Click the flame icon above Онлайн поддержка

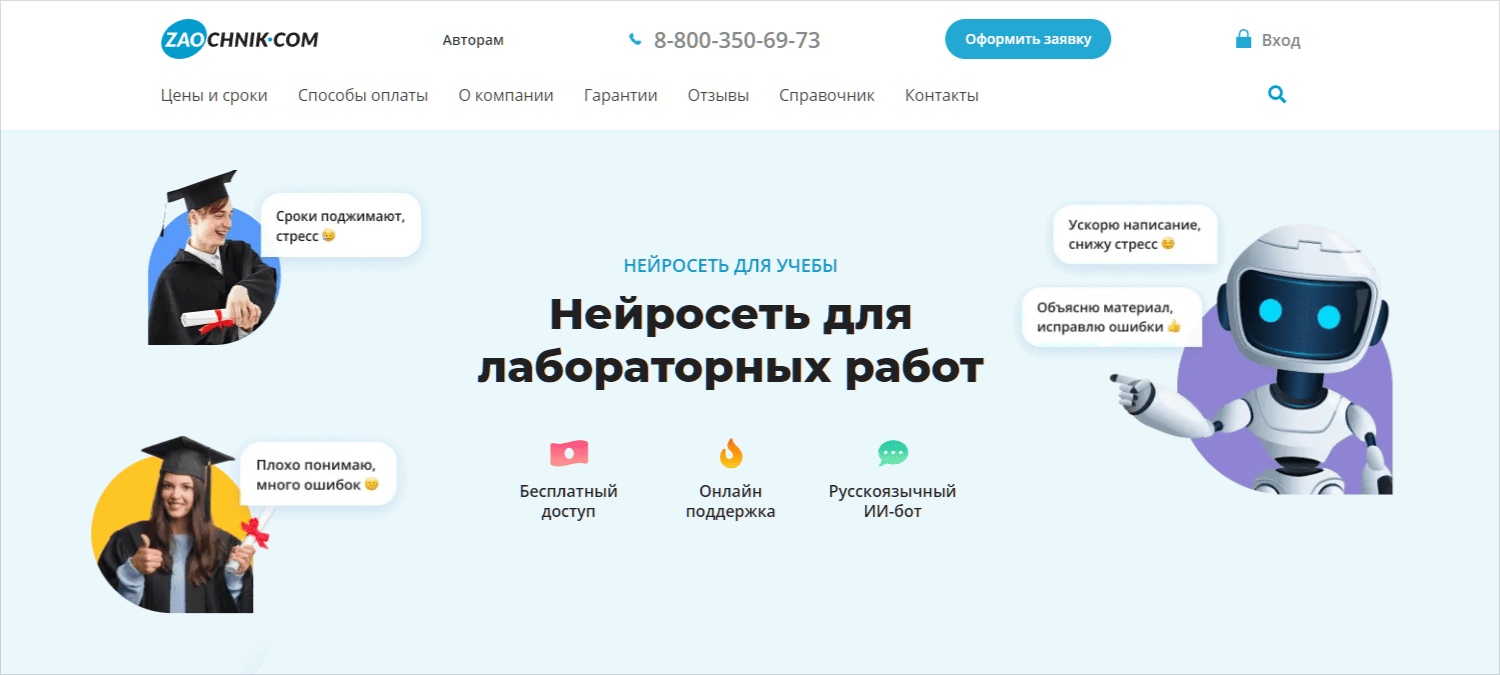tap(731, 454)
